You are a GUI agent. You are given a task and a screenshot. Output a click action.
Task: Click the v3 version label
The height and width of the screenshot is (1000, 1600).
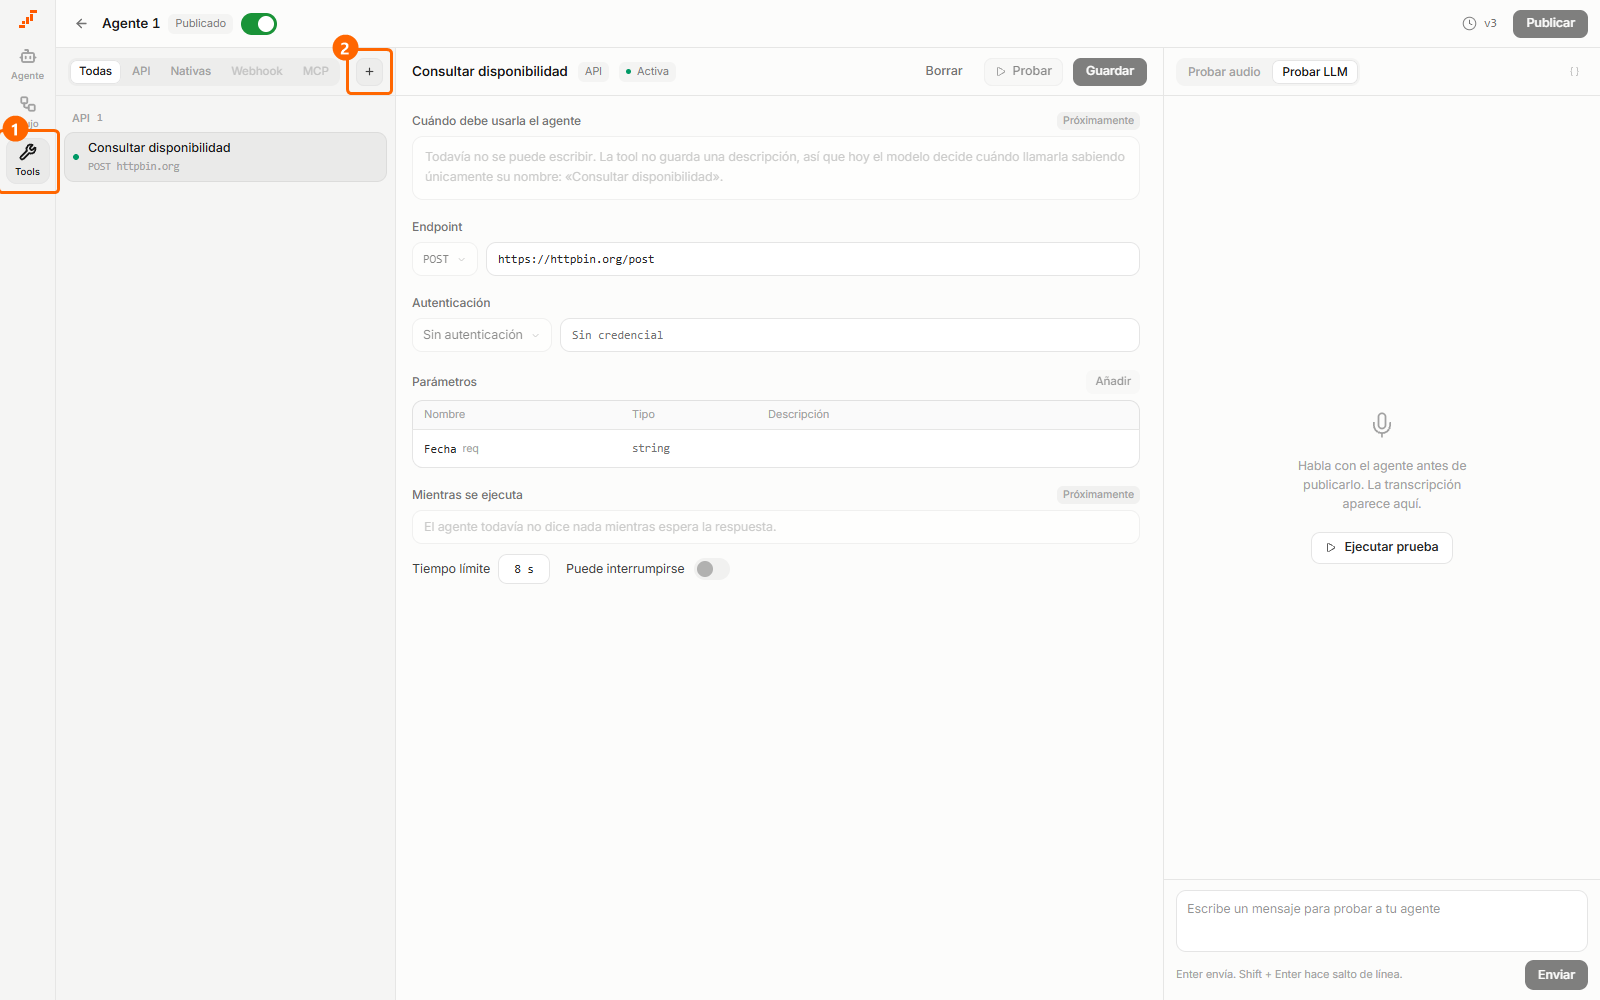pos(1490,23)
